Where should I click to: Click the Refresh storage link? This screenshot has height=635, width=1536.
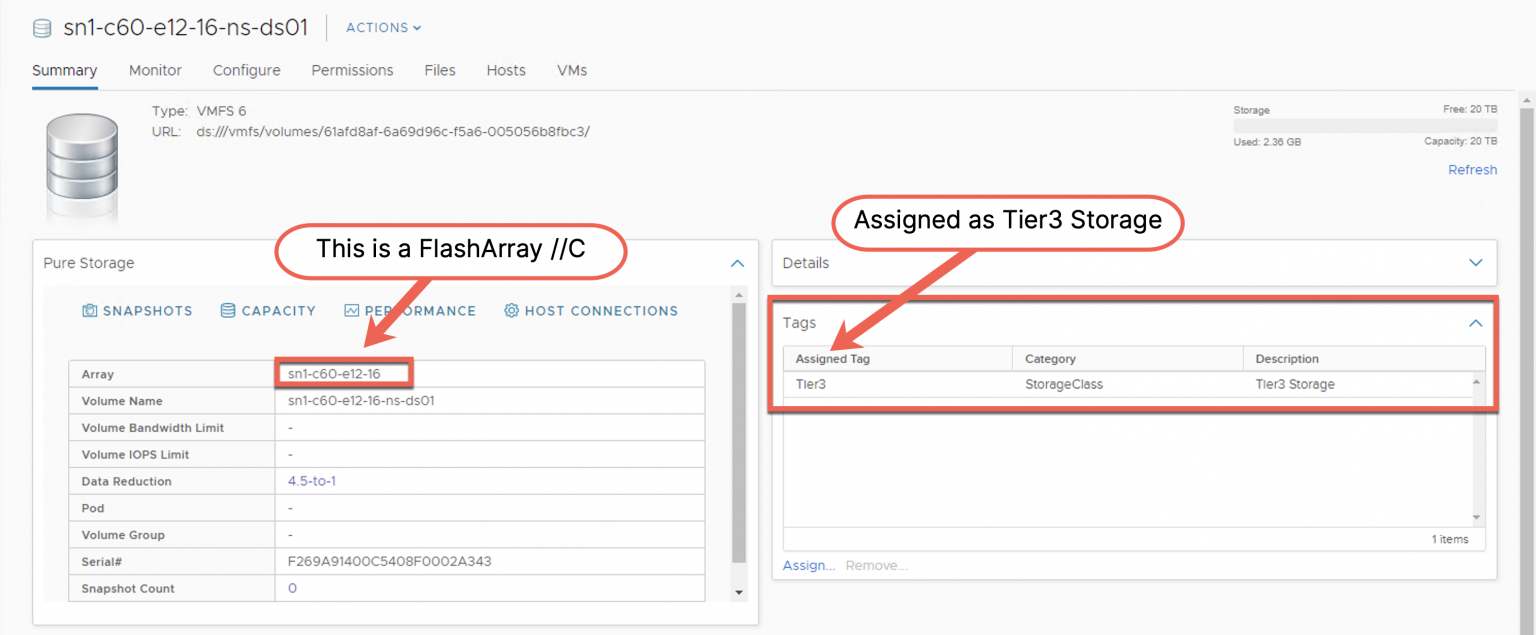tap(1472, 170)
